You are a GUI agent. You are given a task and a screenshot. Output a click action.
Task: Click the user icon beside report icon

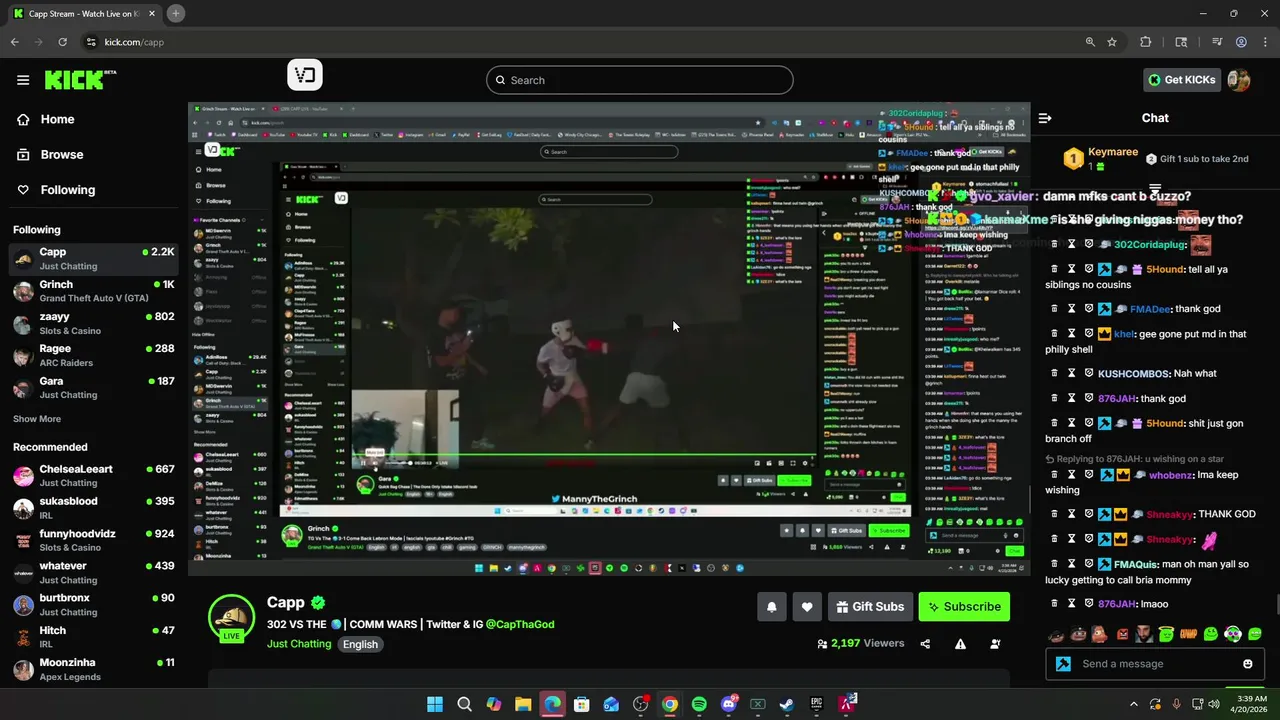pyautogui.click(x=995, y=644)
